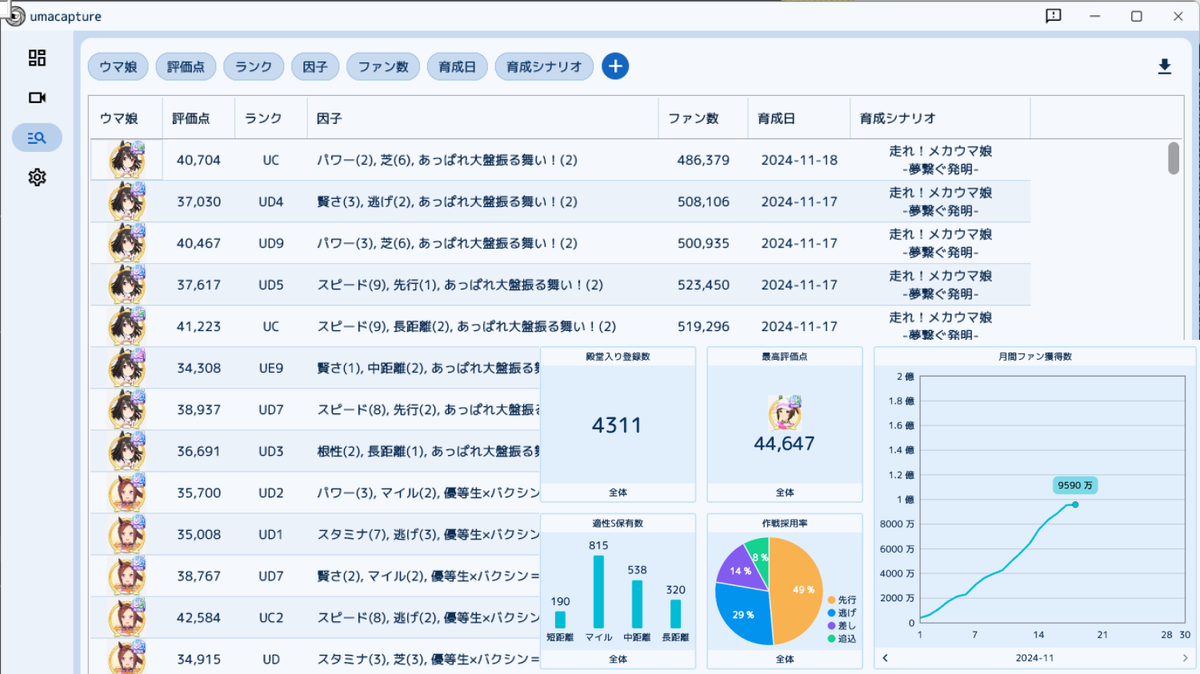This screenshot has width=1200, height=674.
Task: Select the fan count 519,296
Action: tap(703, 327)
